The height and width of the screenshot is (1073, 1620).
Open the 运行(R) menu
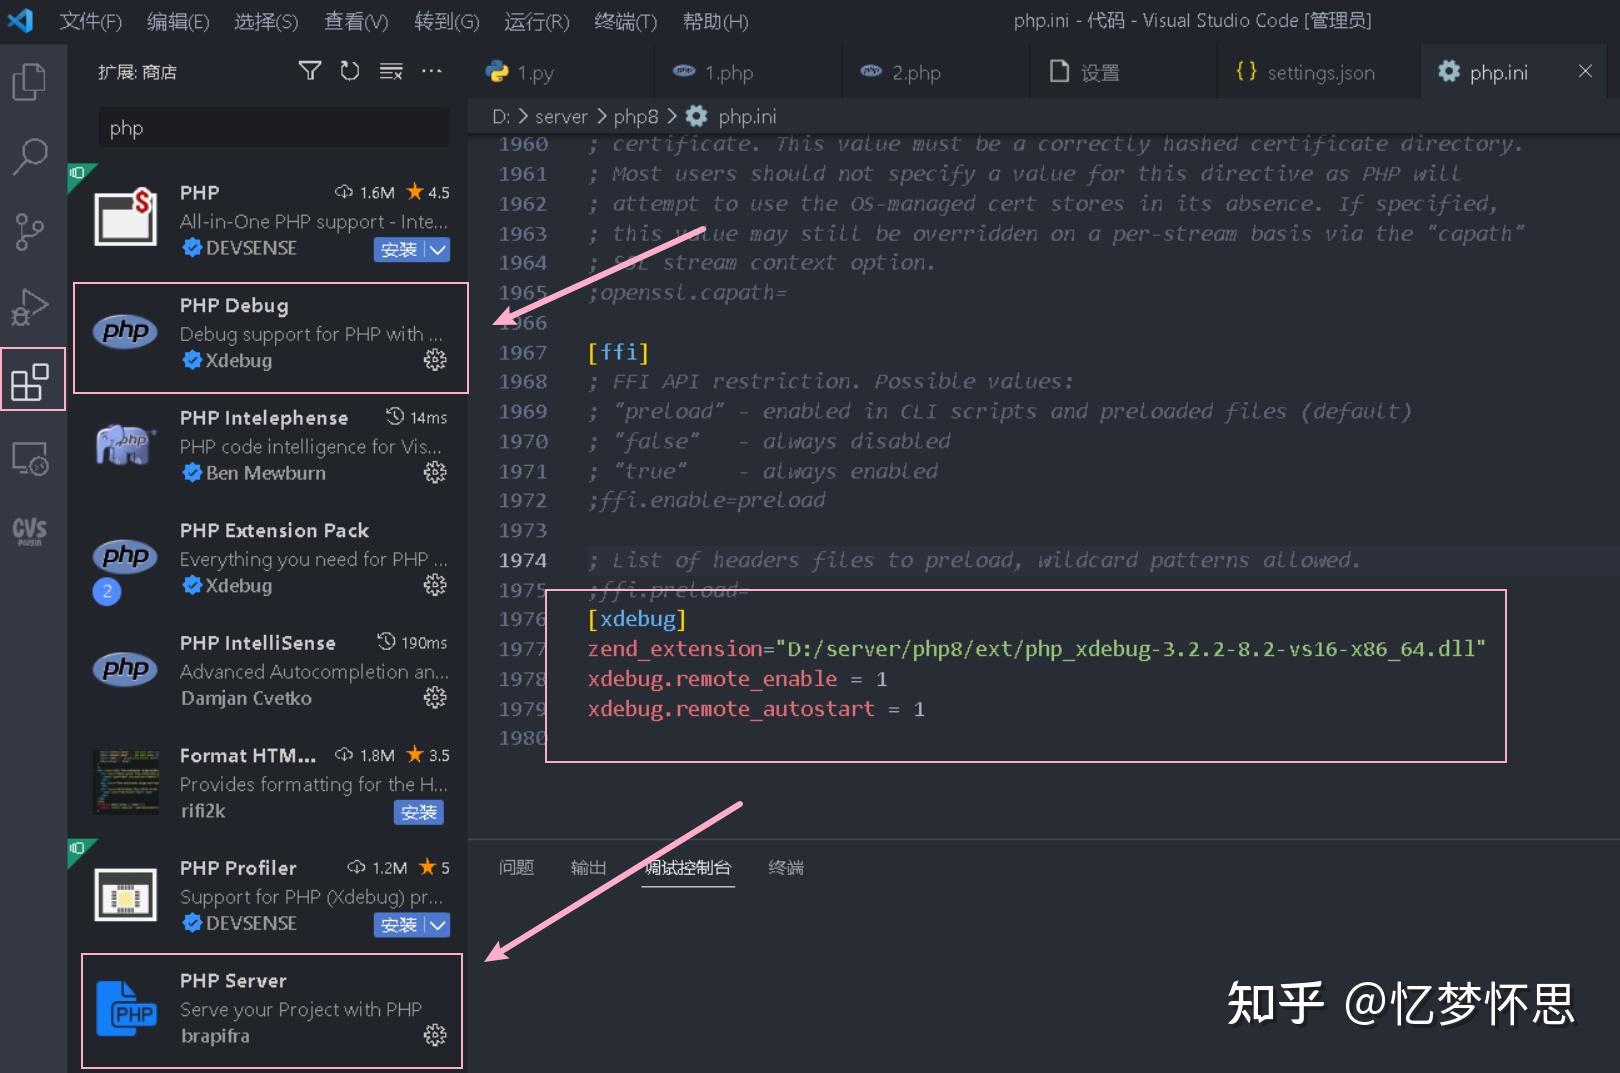point(536,21)
